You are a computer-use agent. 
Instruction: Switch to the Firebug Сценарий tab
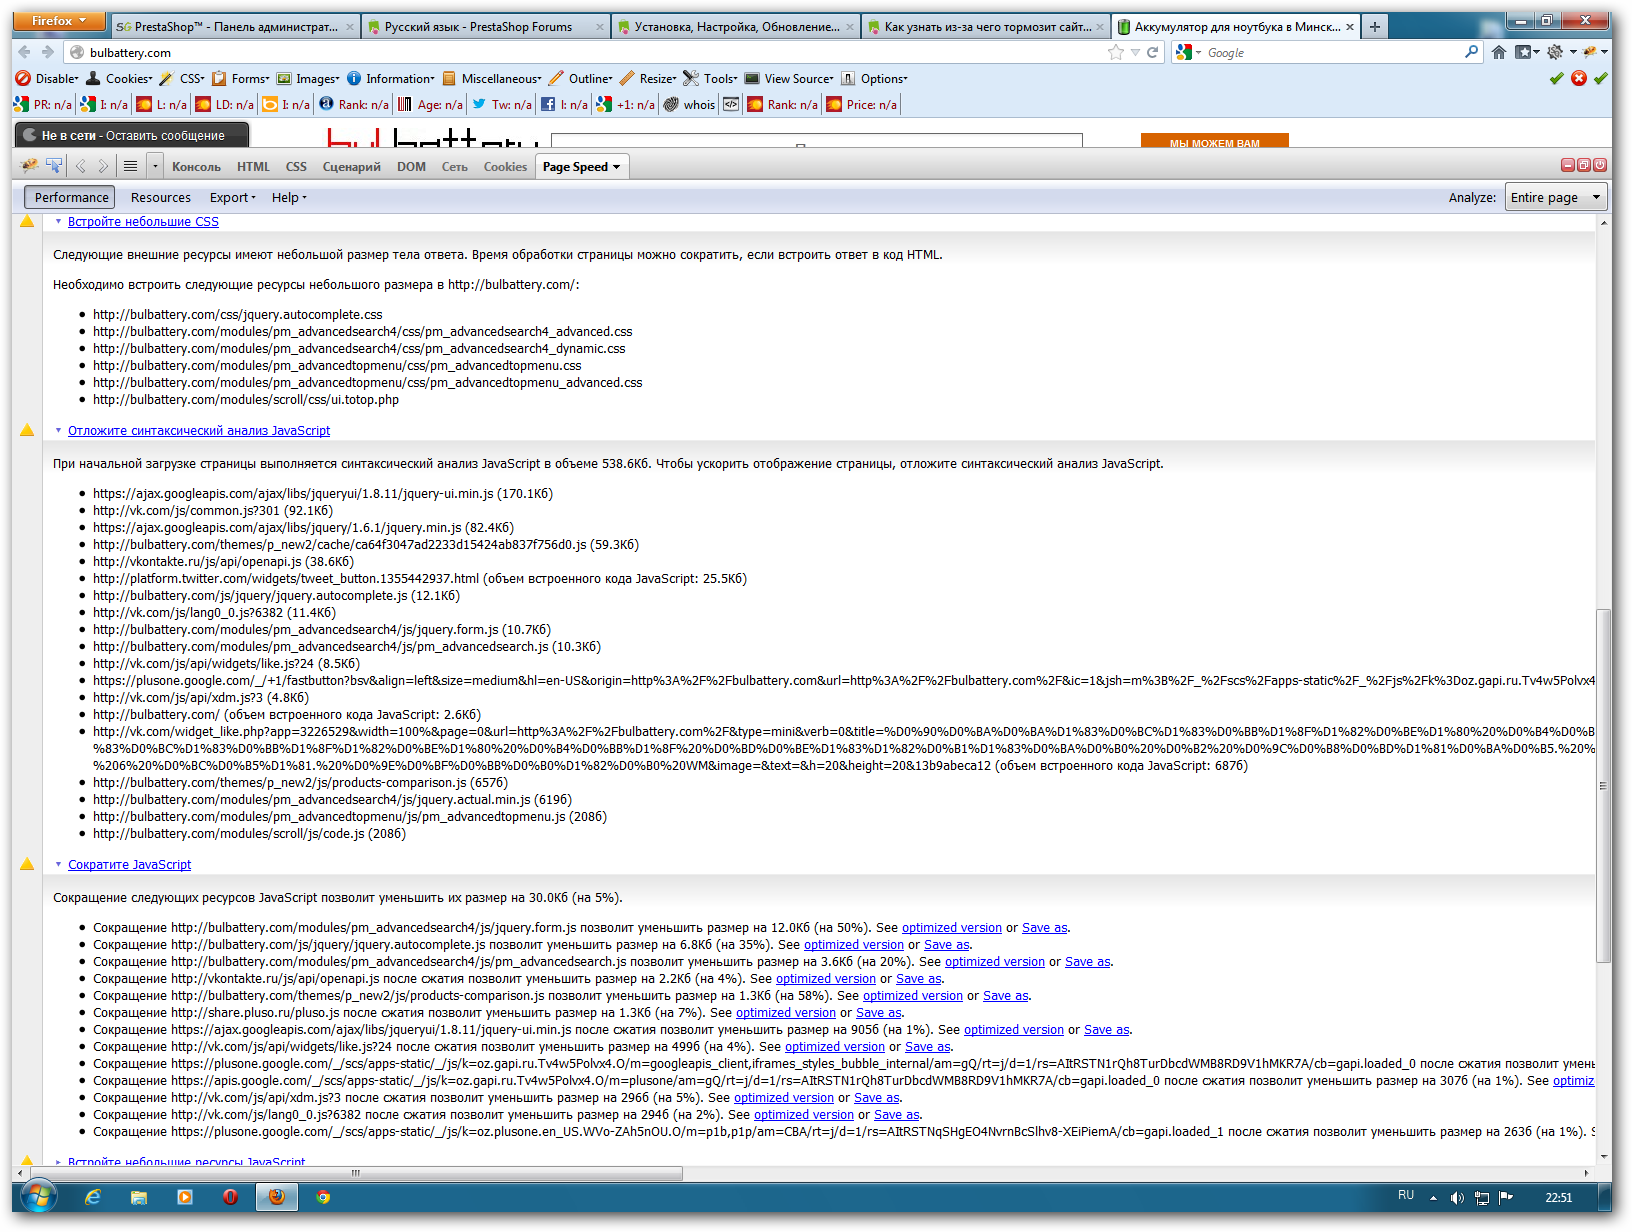pos(351,167)
